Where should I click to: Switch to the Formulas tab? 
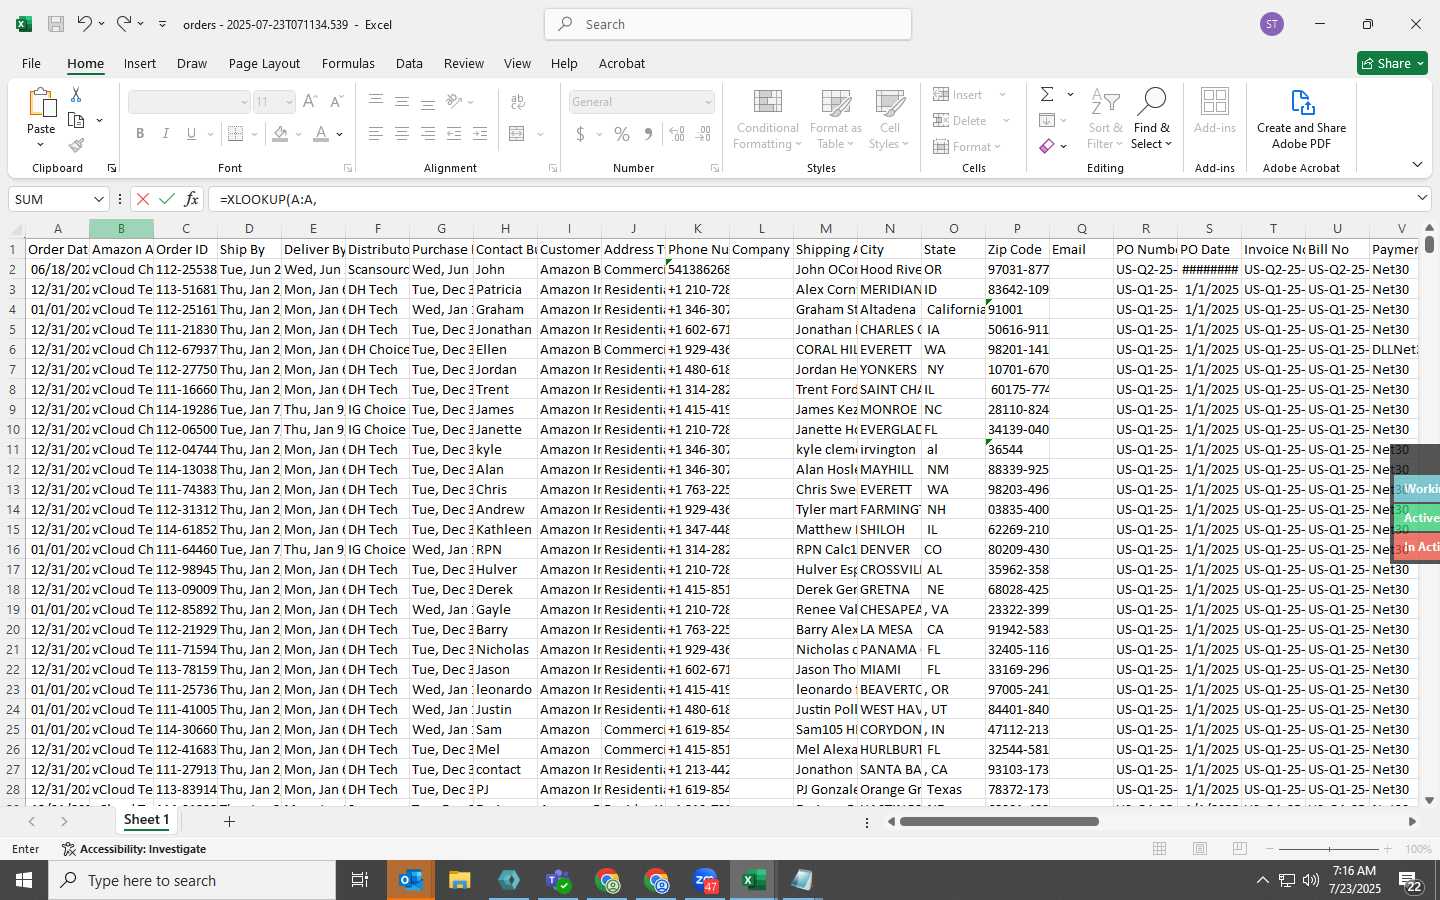(x=348, y=63)
